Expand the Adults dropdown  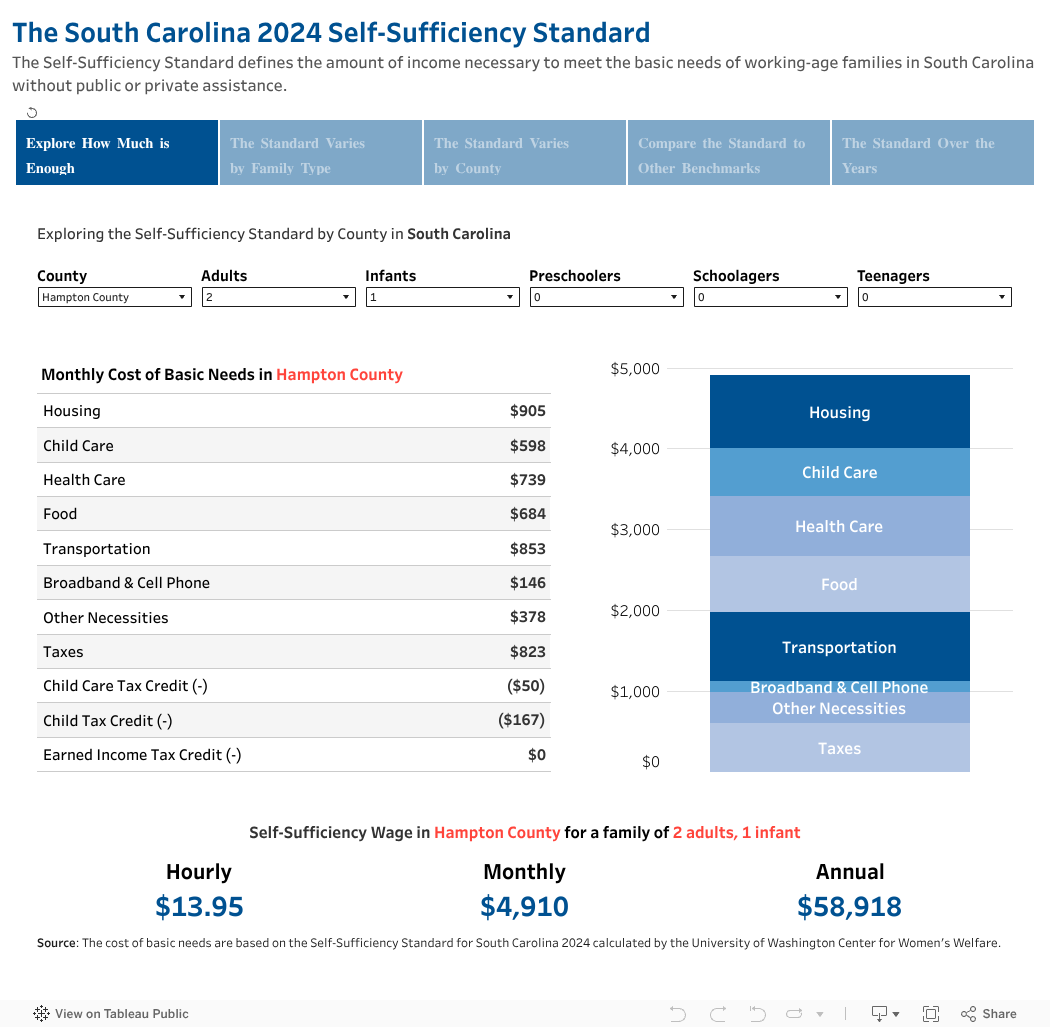click(279, 297)
